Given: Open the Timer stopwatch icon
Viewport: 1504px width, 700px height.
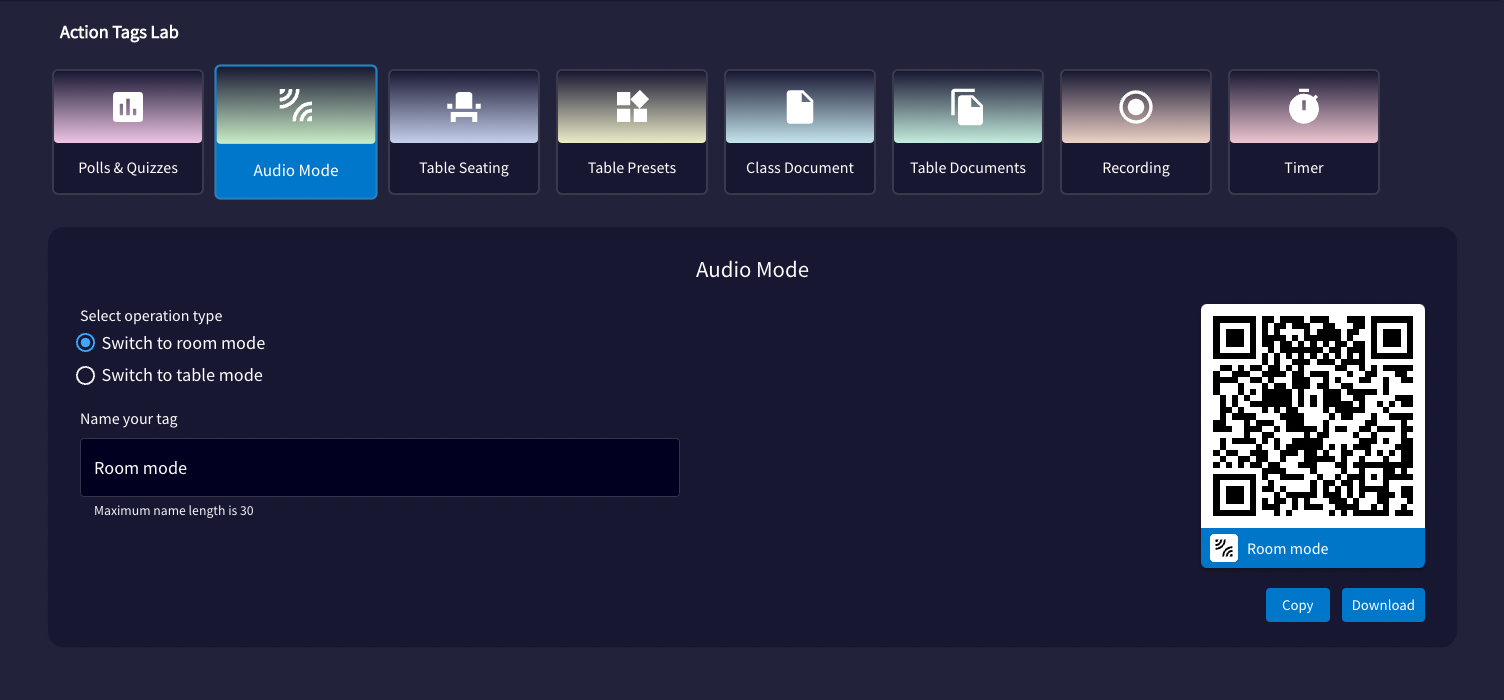Looking at the screenshot, I should click(1304, 106).
